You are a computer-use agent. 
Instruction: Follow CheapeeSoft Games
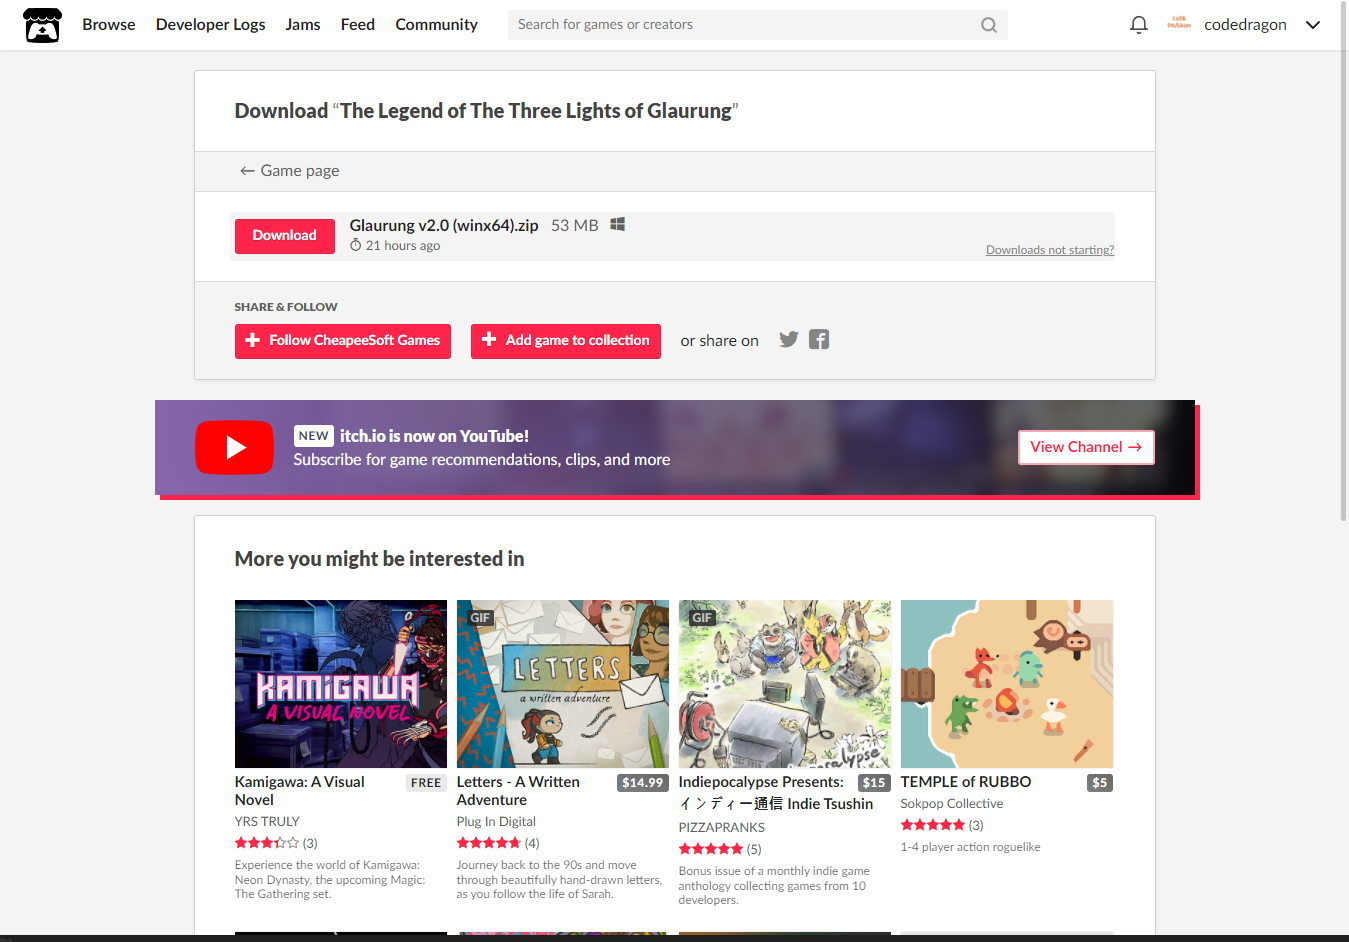[343, 341]
